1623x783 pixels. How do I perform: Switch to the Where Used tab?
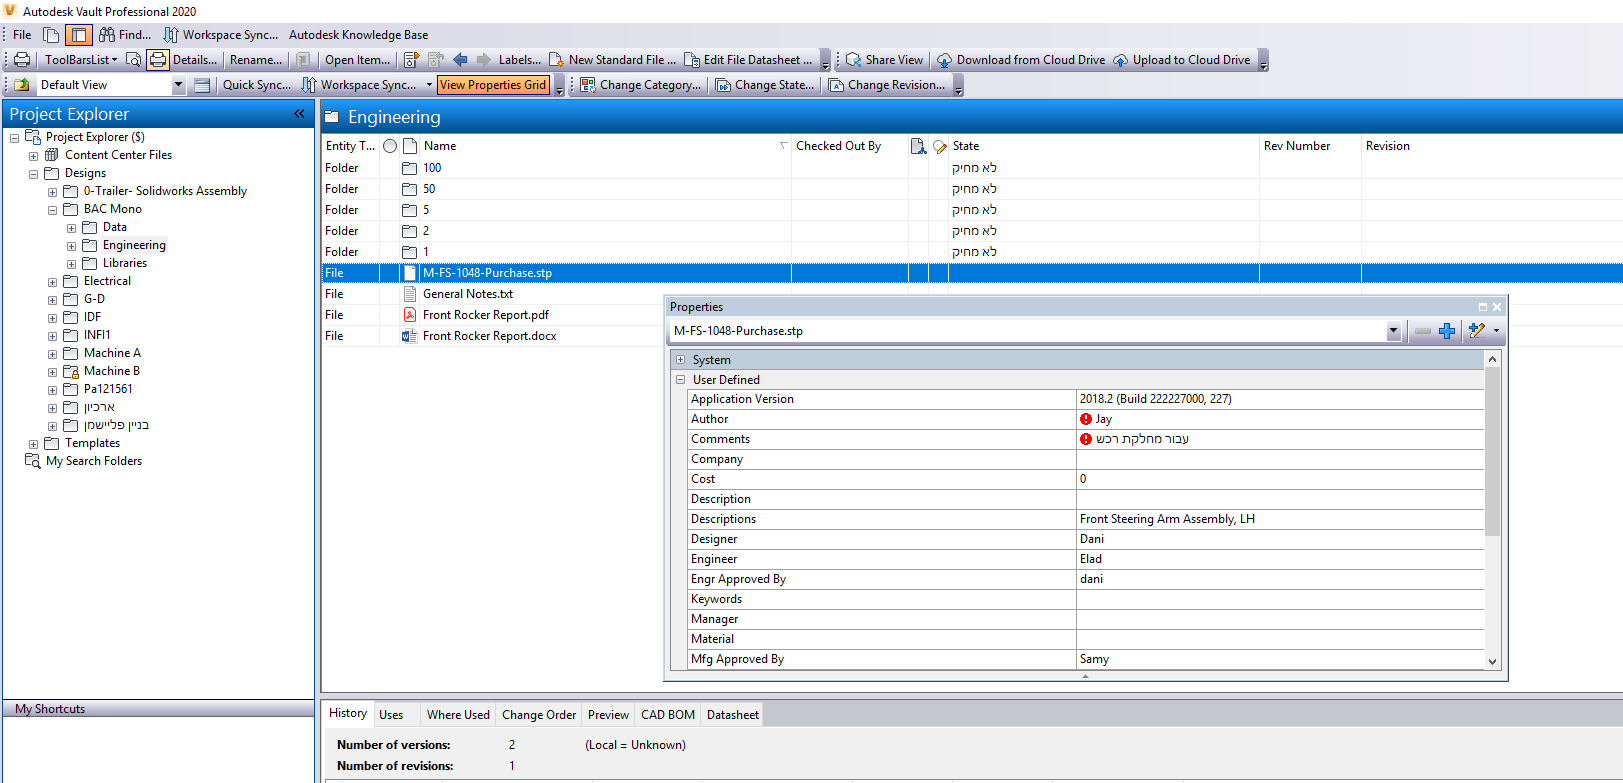pyautogui.click(x=458, y=715)
